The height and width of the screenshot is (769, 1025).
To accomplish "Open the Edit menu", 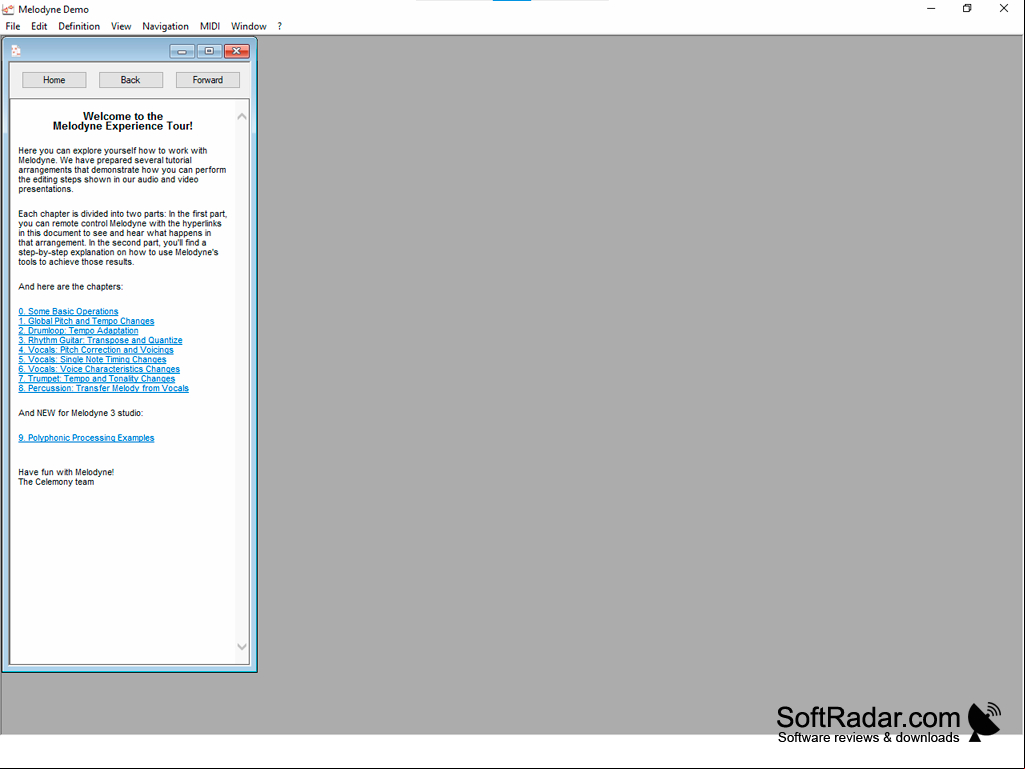I will 39,26.
